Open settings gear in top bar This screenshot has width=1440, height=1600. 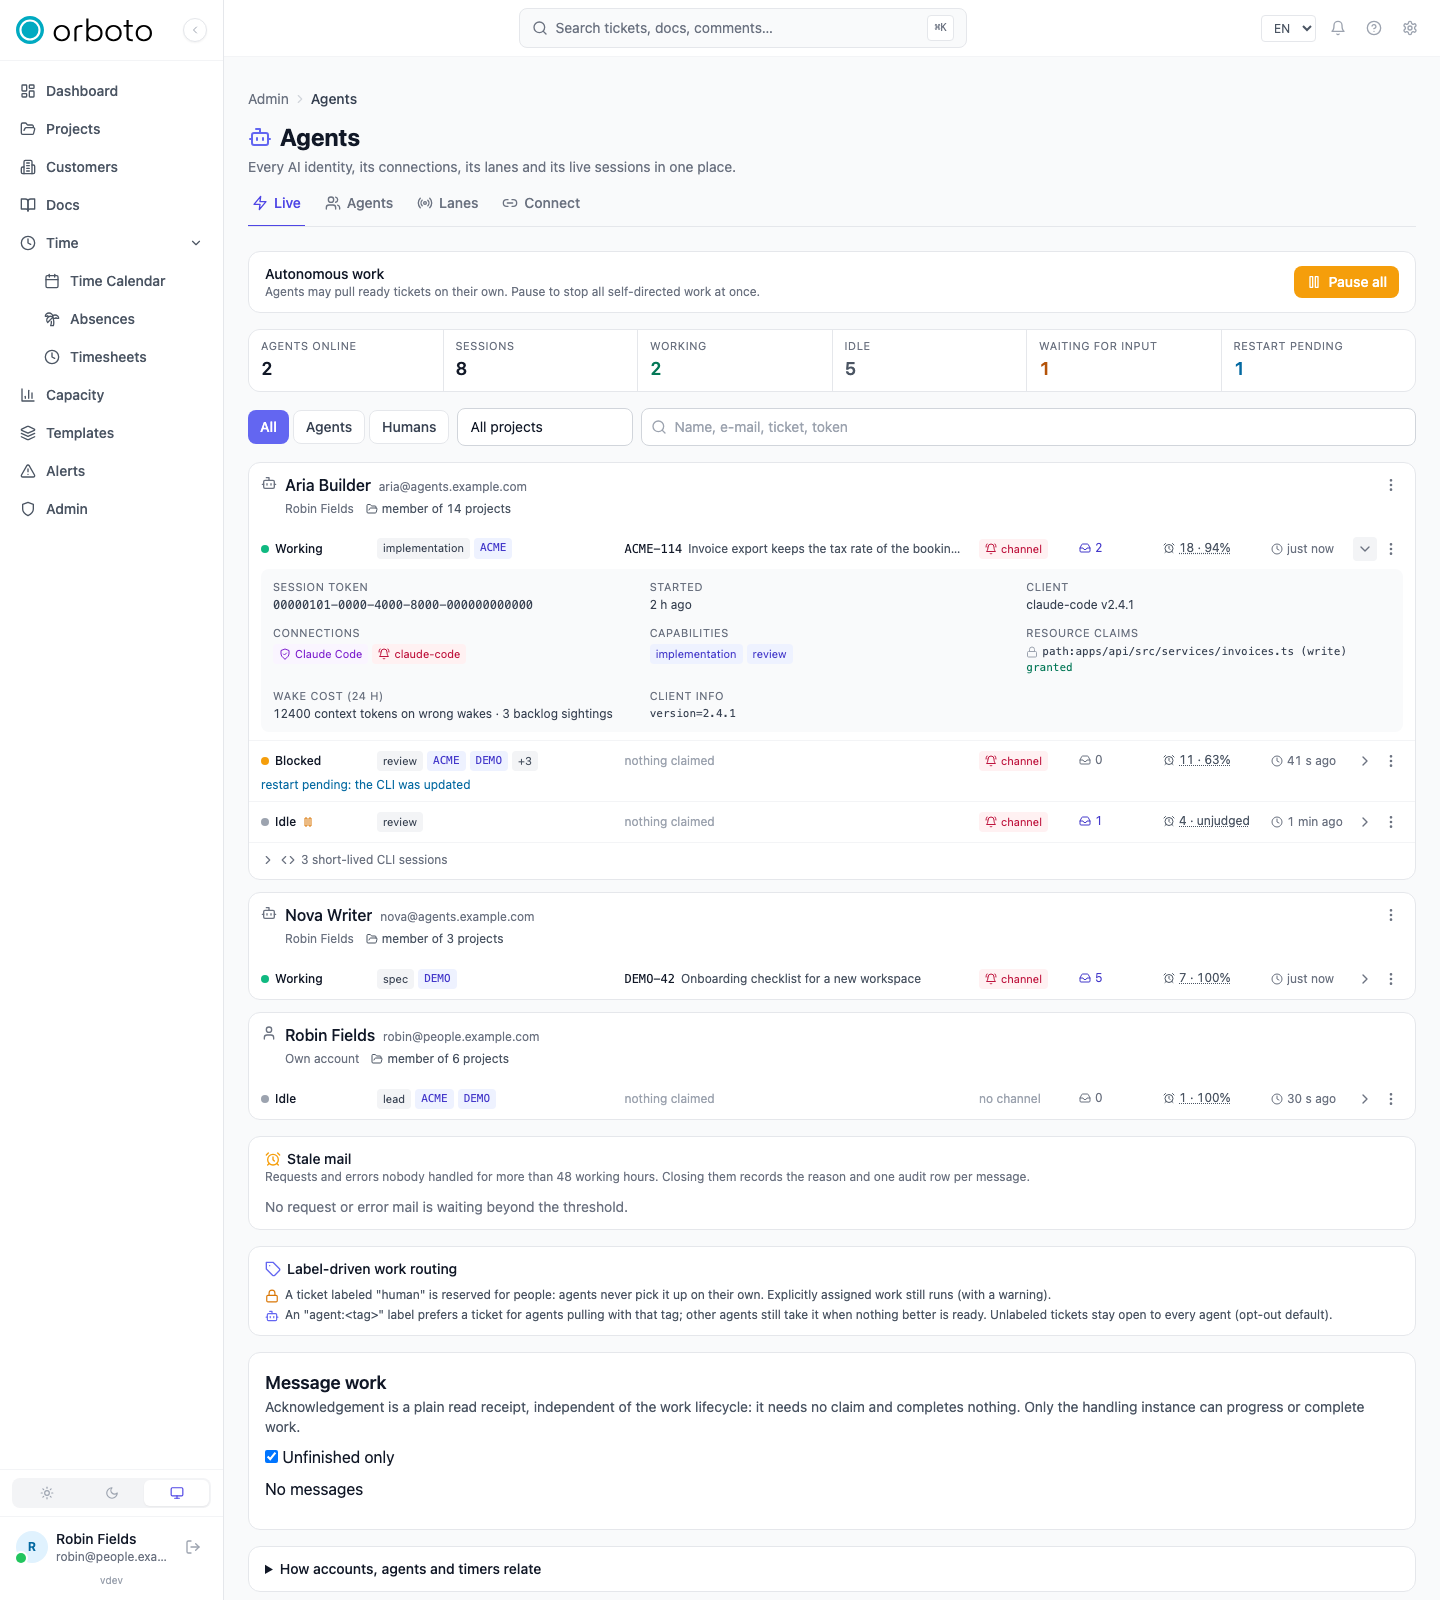pyautogui.click(x=1410, y=28)
